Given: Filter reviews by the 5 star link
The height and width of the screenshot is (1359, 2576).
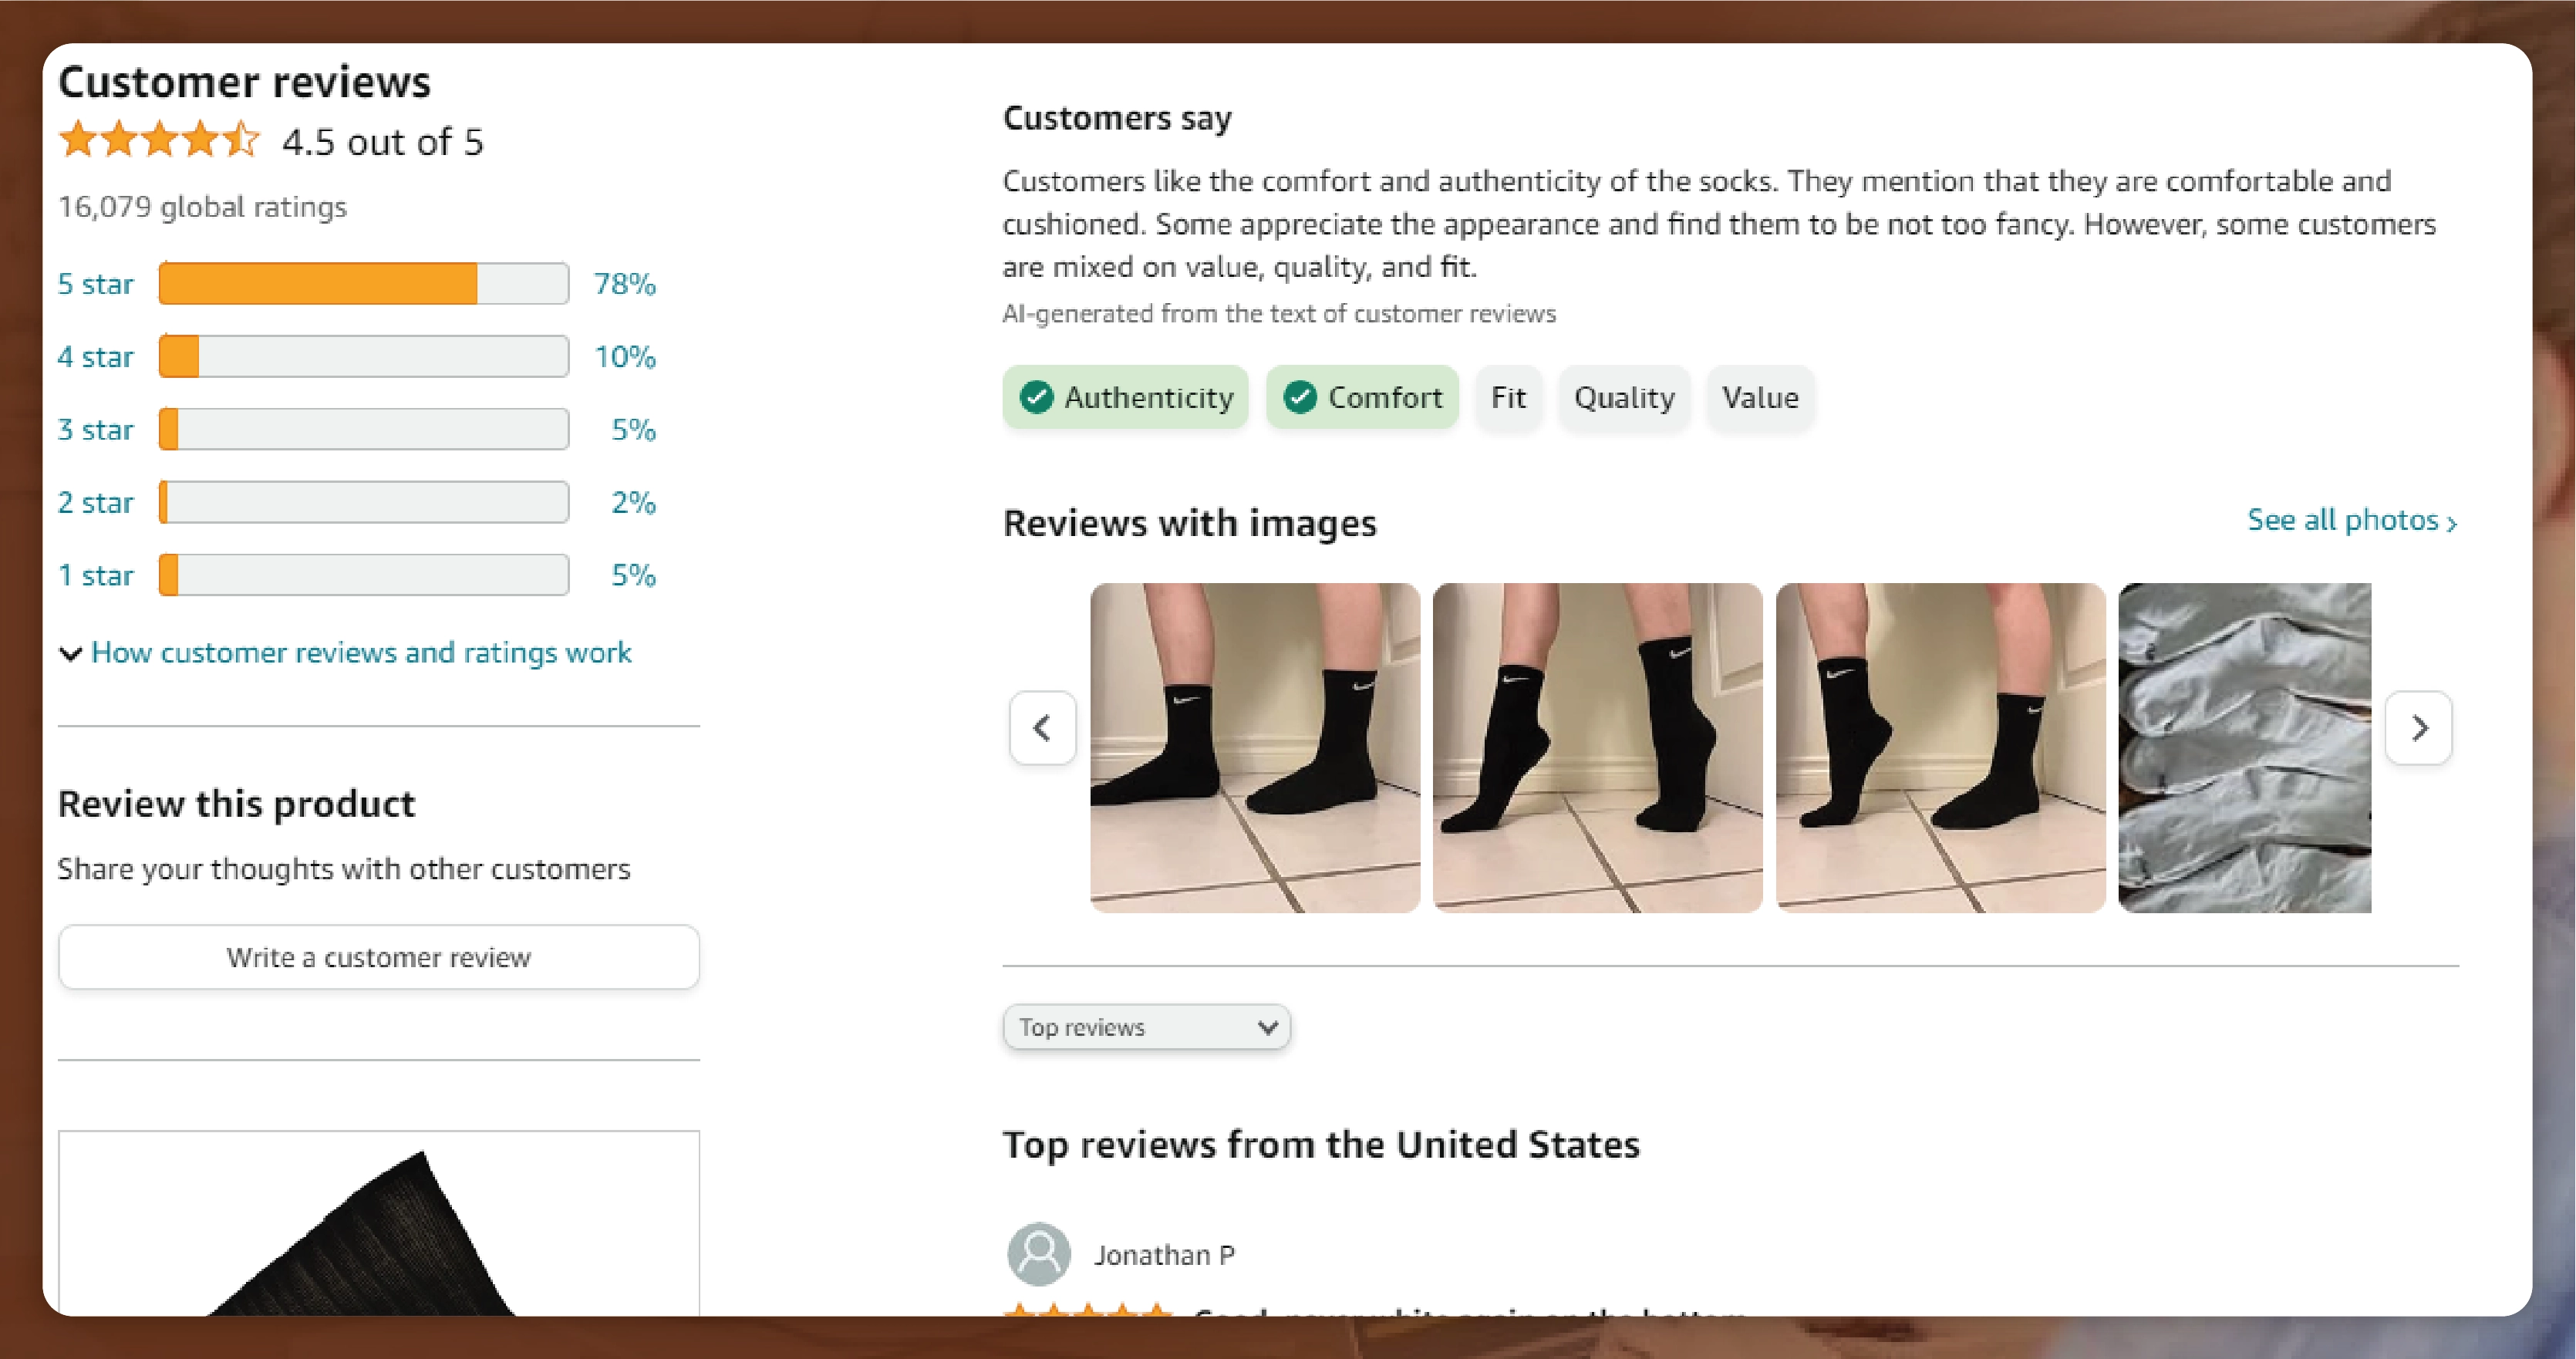Looking at the screenshot, I should pos(95,284).
